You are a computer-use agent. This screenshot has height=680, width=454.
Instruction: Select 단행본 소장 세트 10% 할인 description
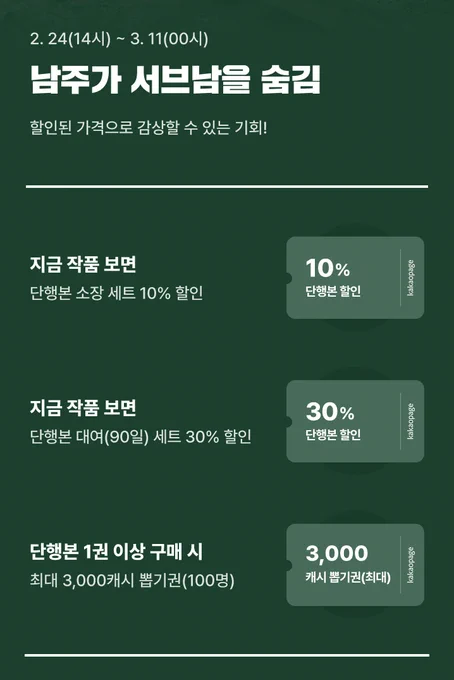click(x=117, y=294)
